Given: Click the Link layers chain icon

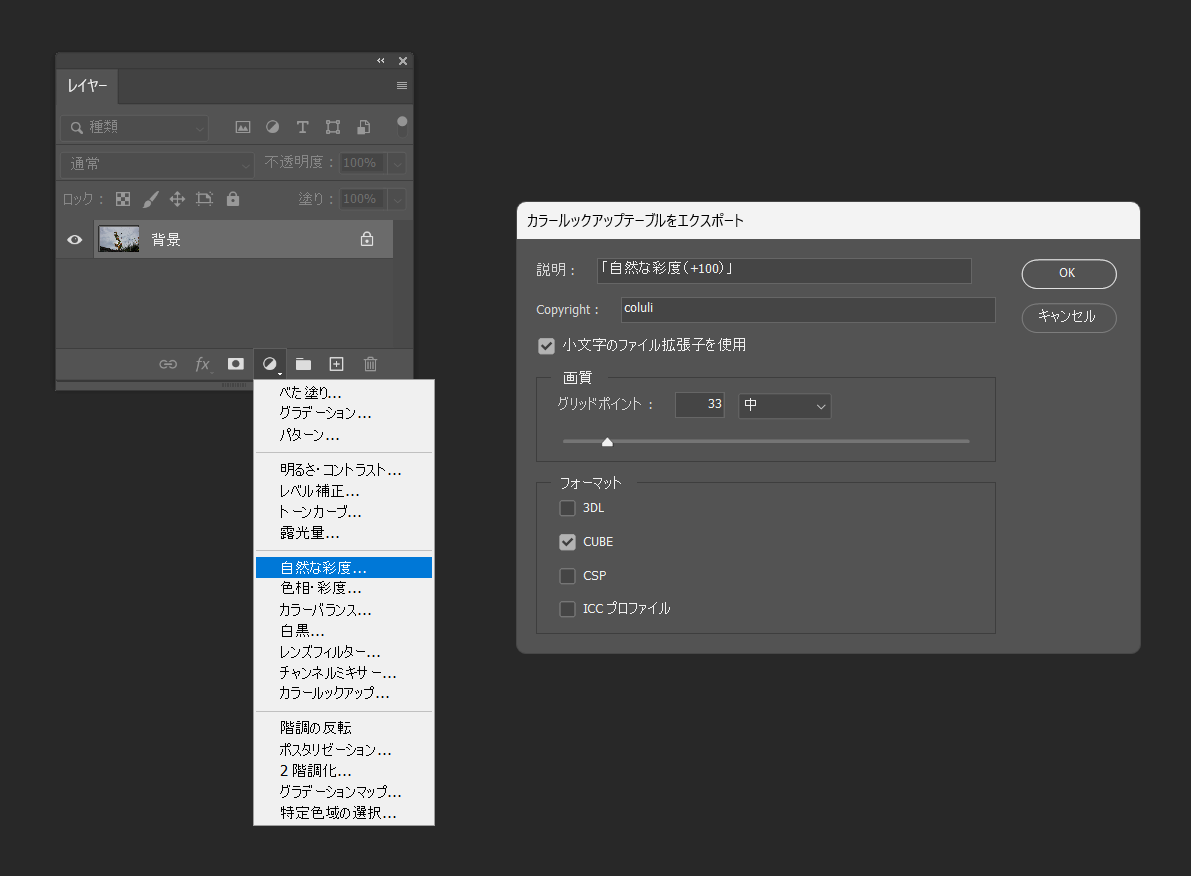Looking at the screenshot, I should pyautogui.click(x=168, y=363).
